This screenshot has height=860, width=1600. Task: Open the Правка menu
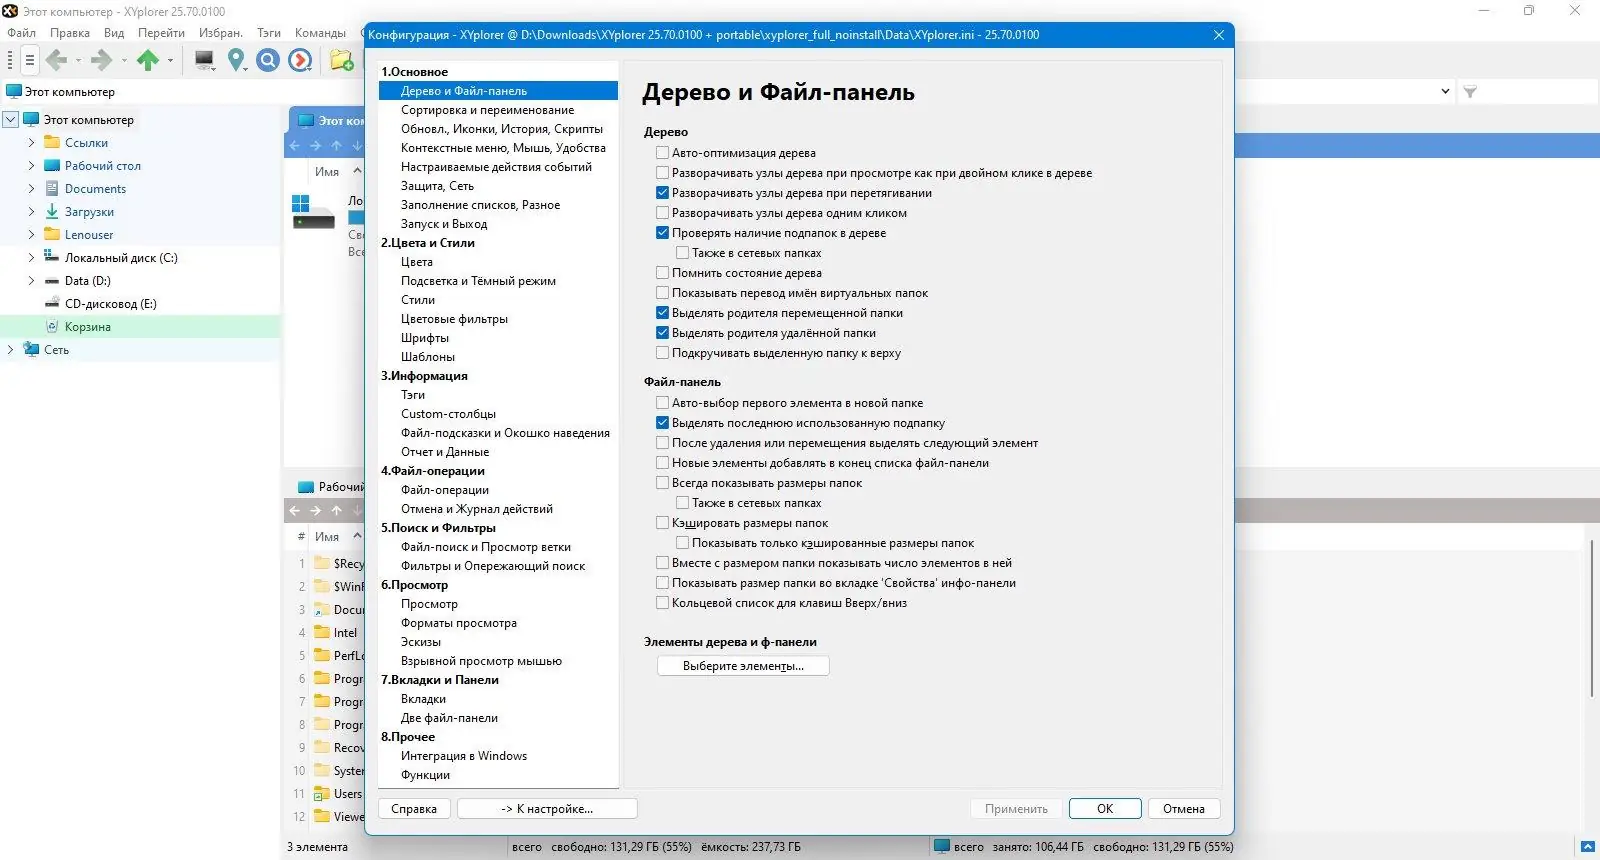(70, 33)
